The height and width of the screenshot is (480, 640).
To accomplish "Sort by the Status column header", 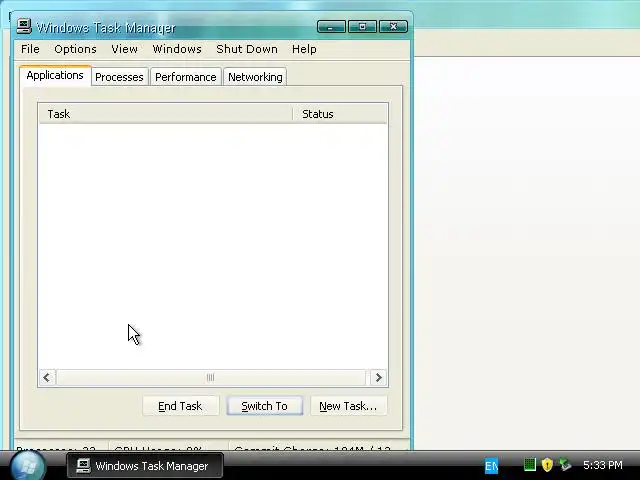I will 340,114.
